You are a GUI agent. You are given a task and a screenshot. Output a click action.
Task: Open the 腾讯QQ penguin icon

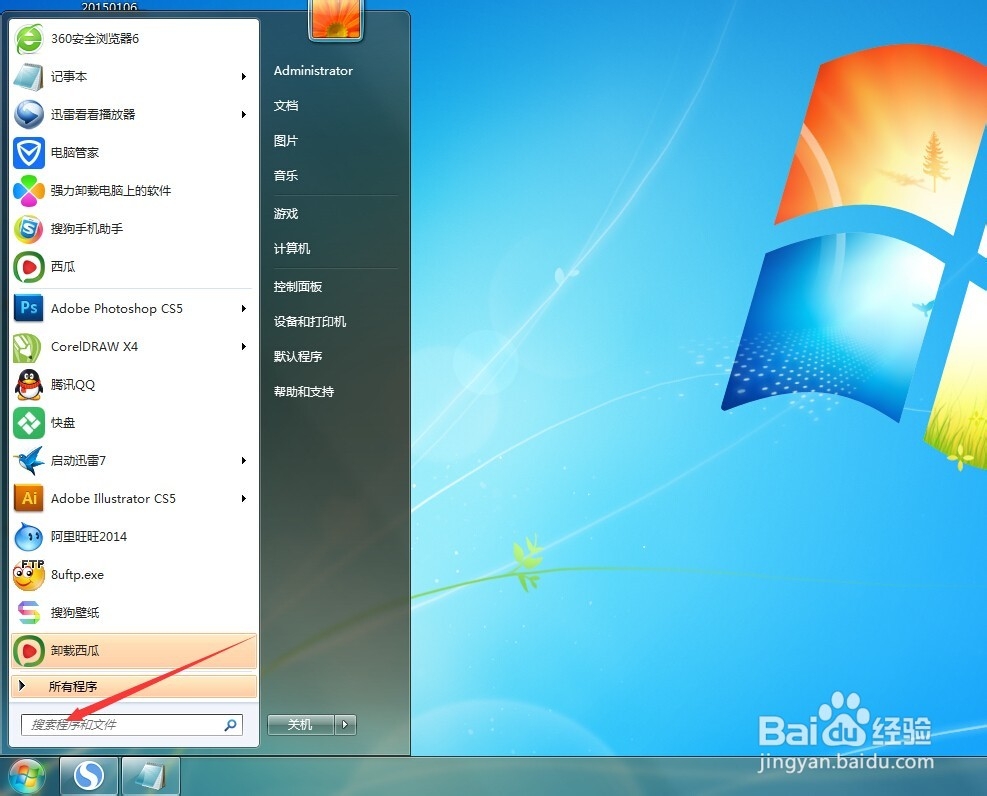coord(29,384)
